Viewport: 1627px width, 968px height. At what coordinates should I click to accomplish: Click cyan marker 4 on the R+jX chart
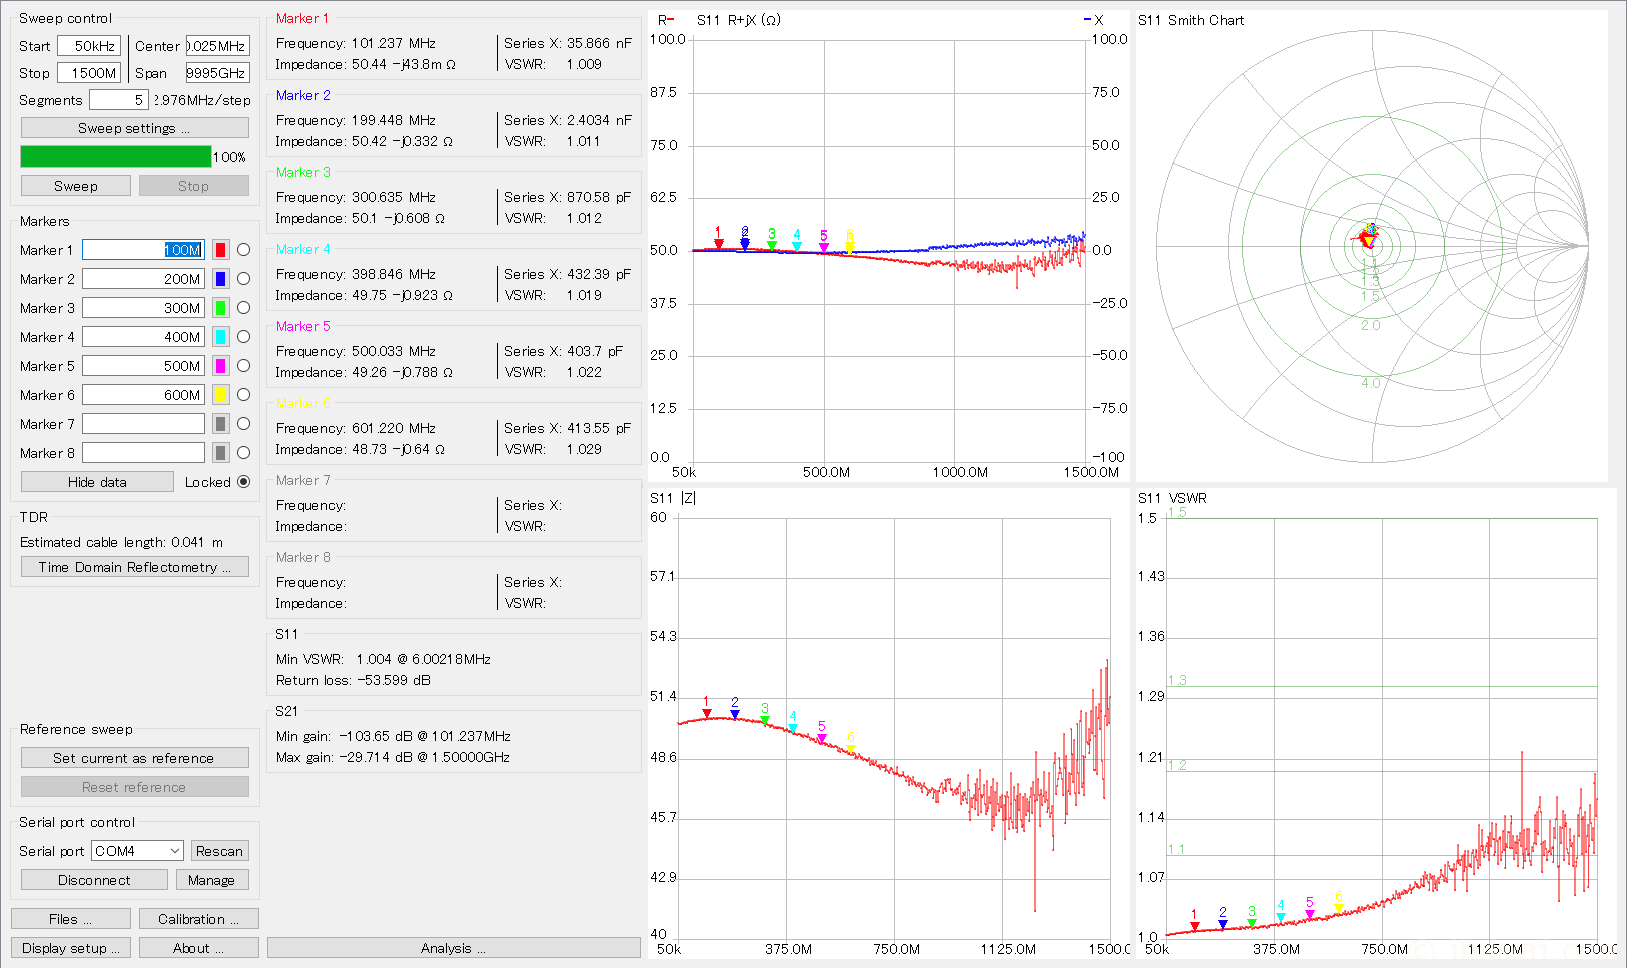point(797,246)
